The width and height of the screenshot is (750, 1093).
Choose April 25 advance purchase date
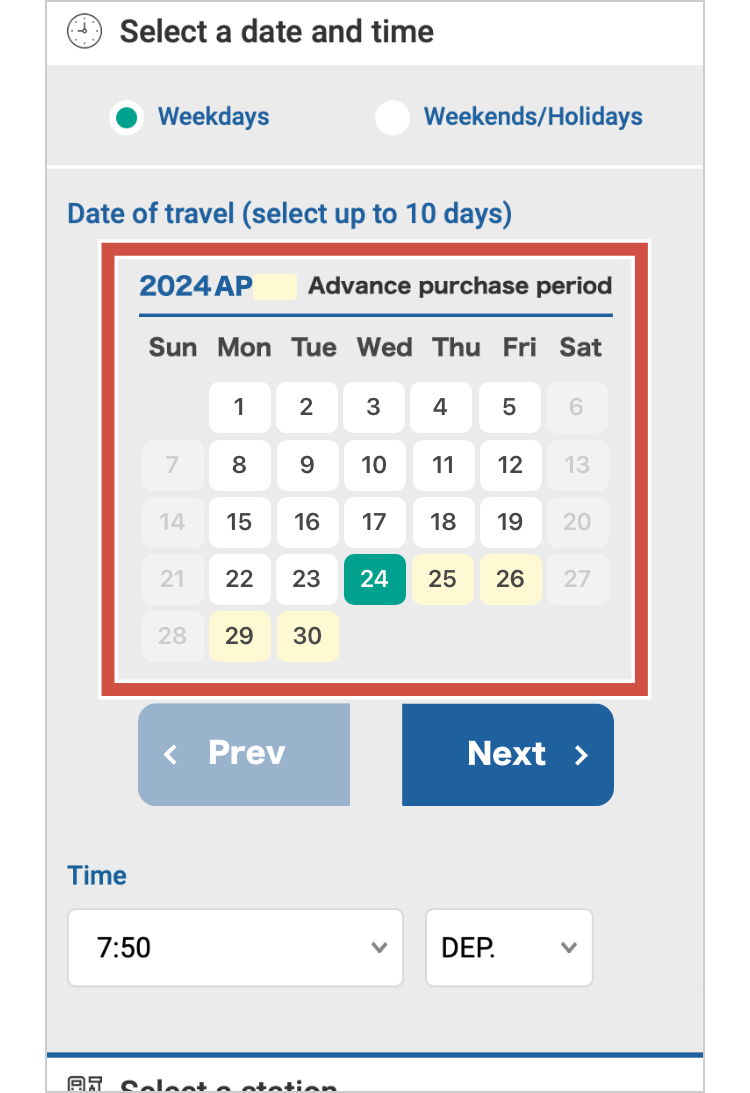tap(442, 579)
